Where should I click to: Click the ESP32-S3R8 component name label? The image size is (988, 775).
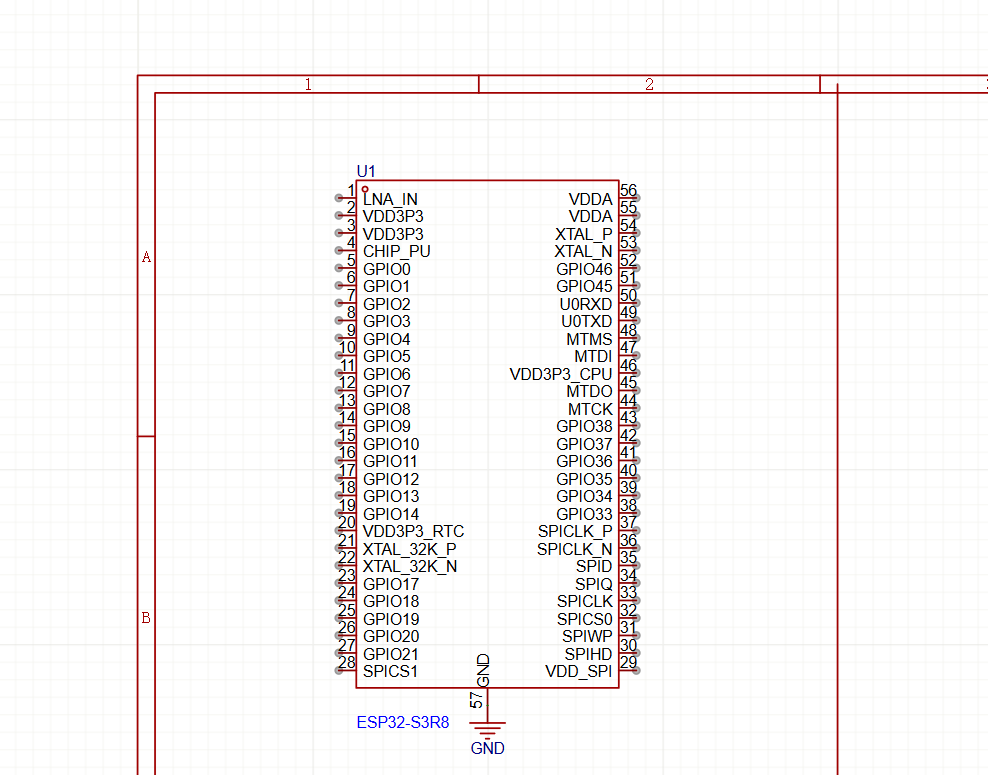click(x=400, y=722)
